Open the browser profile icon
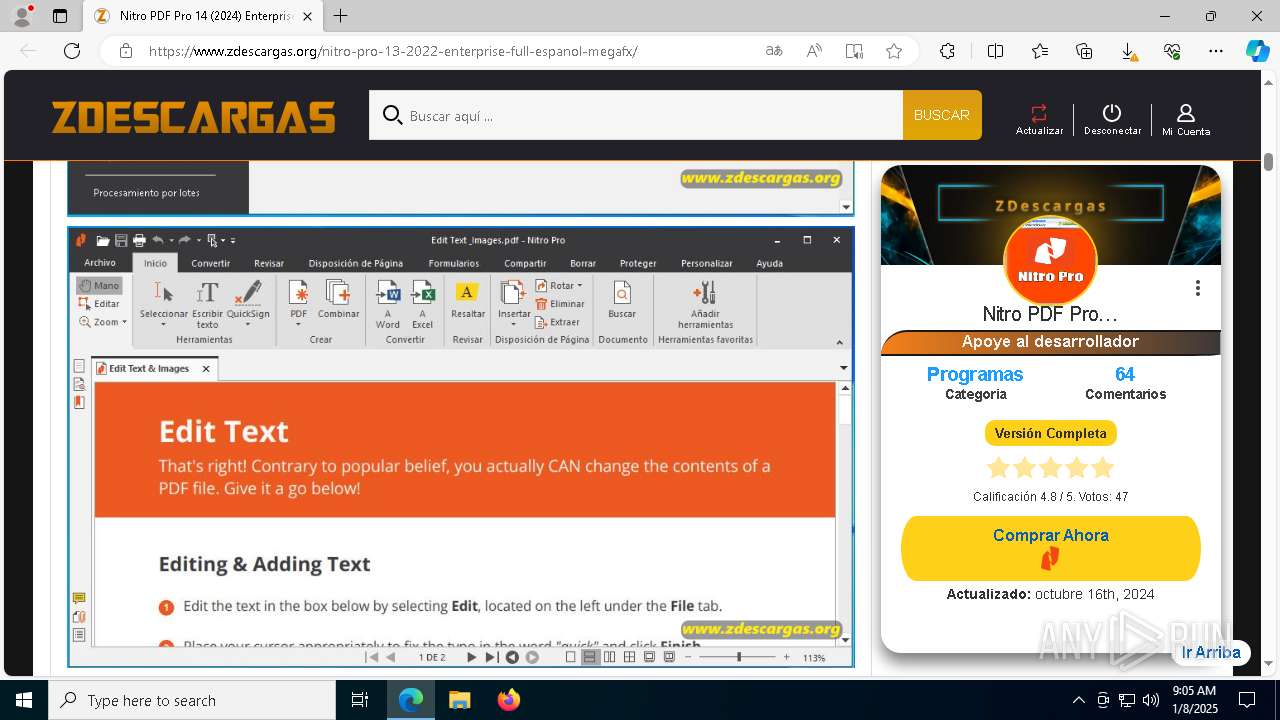This screenshot has width=1280, height=720. (x=22, y=16)
